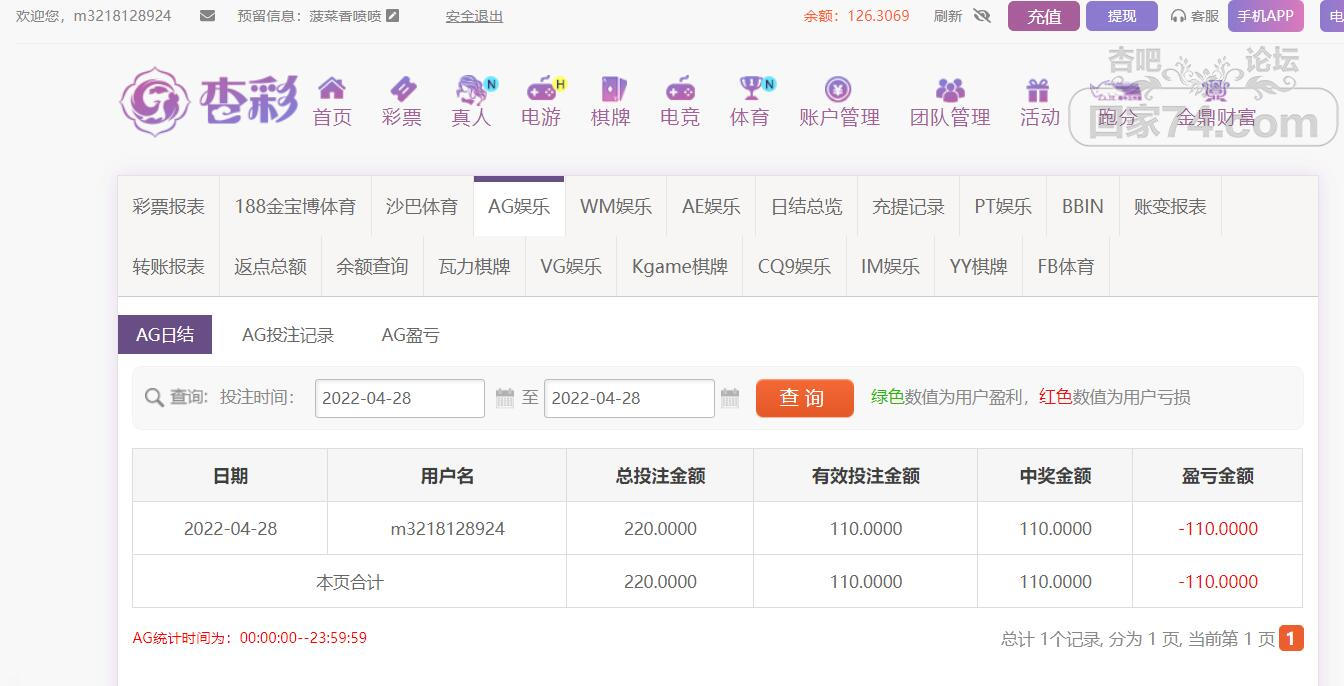
Task: Go to page 1 in pagination
Action: point(1291,638)
